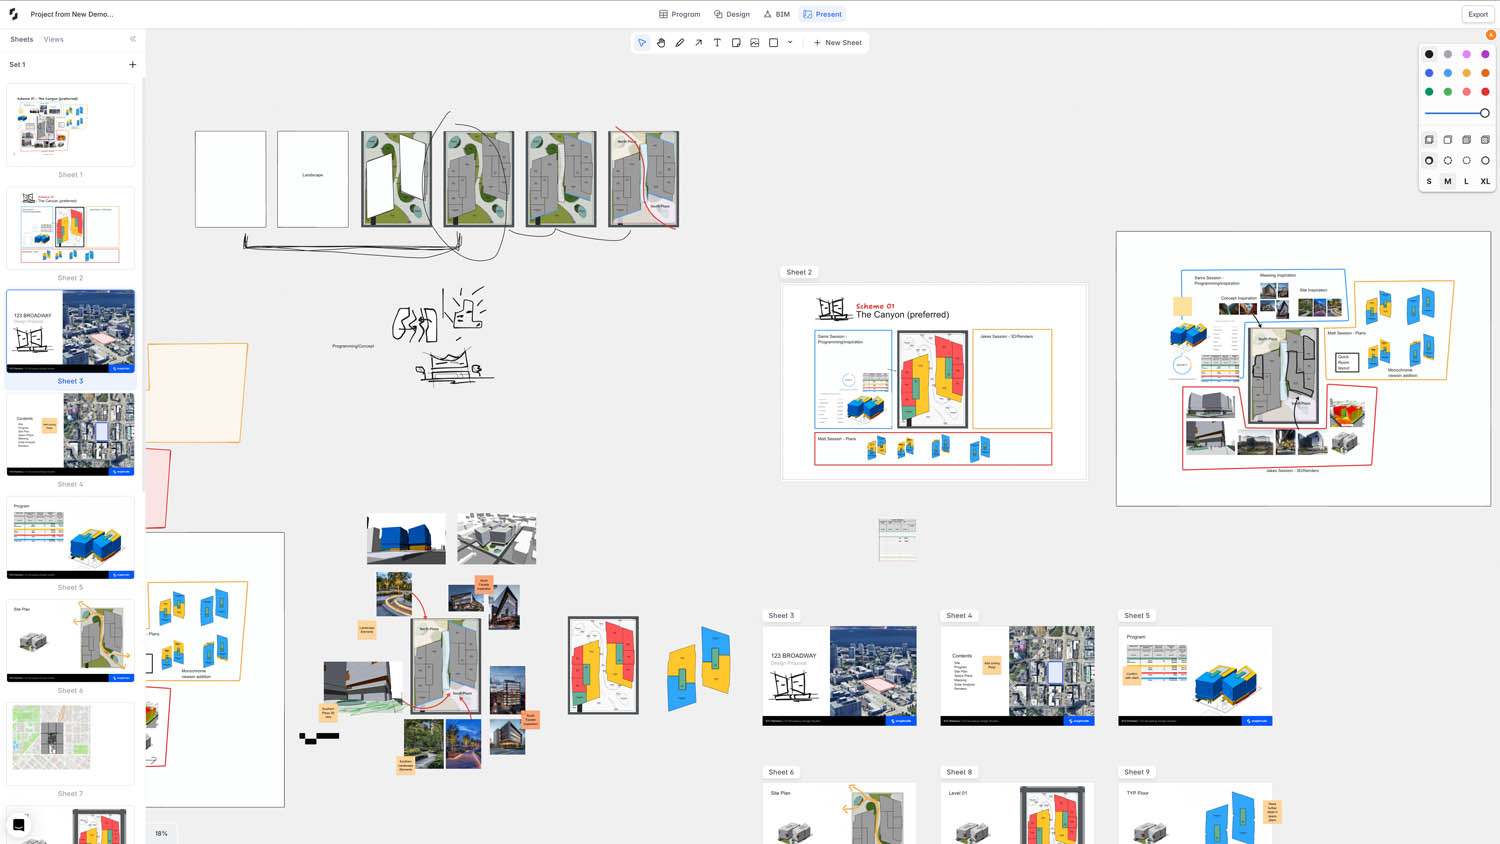
Task: Collapse the left sheets sidebar
Action: (133, 39)
